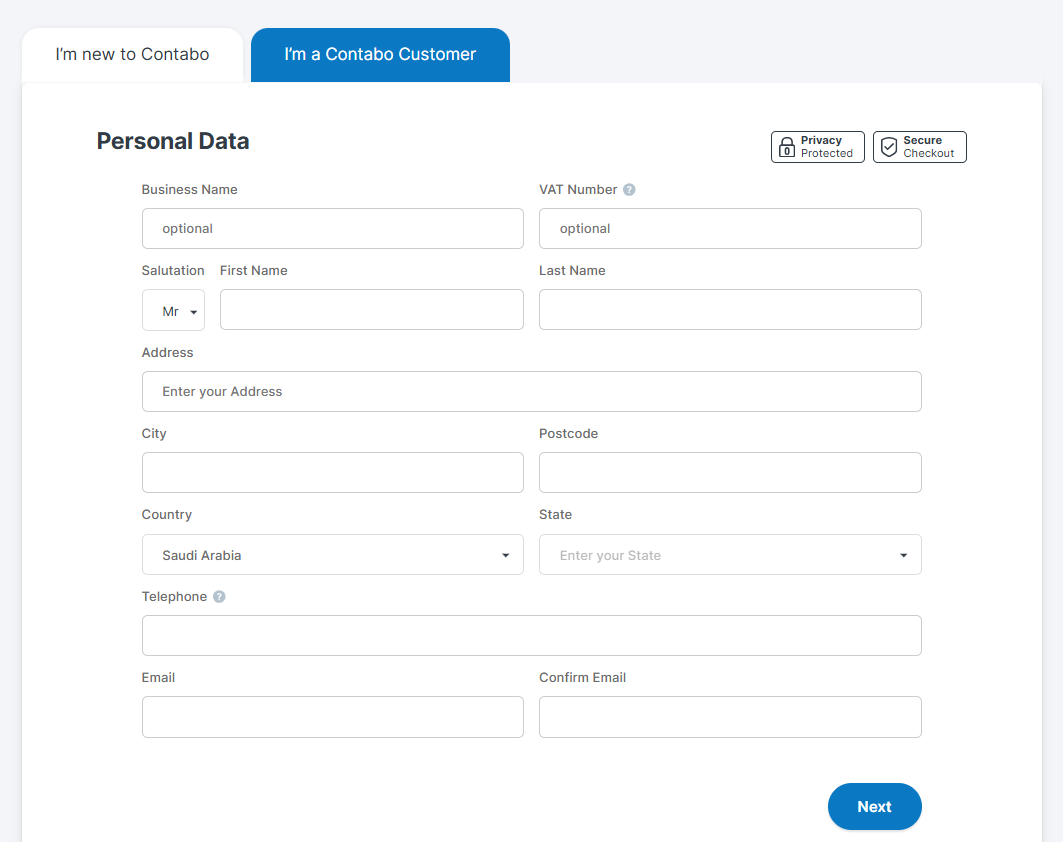Viewport: 1063px width, 842px height.
Task: Focus the Business Name field
Action: tap(333, 228)
